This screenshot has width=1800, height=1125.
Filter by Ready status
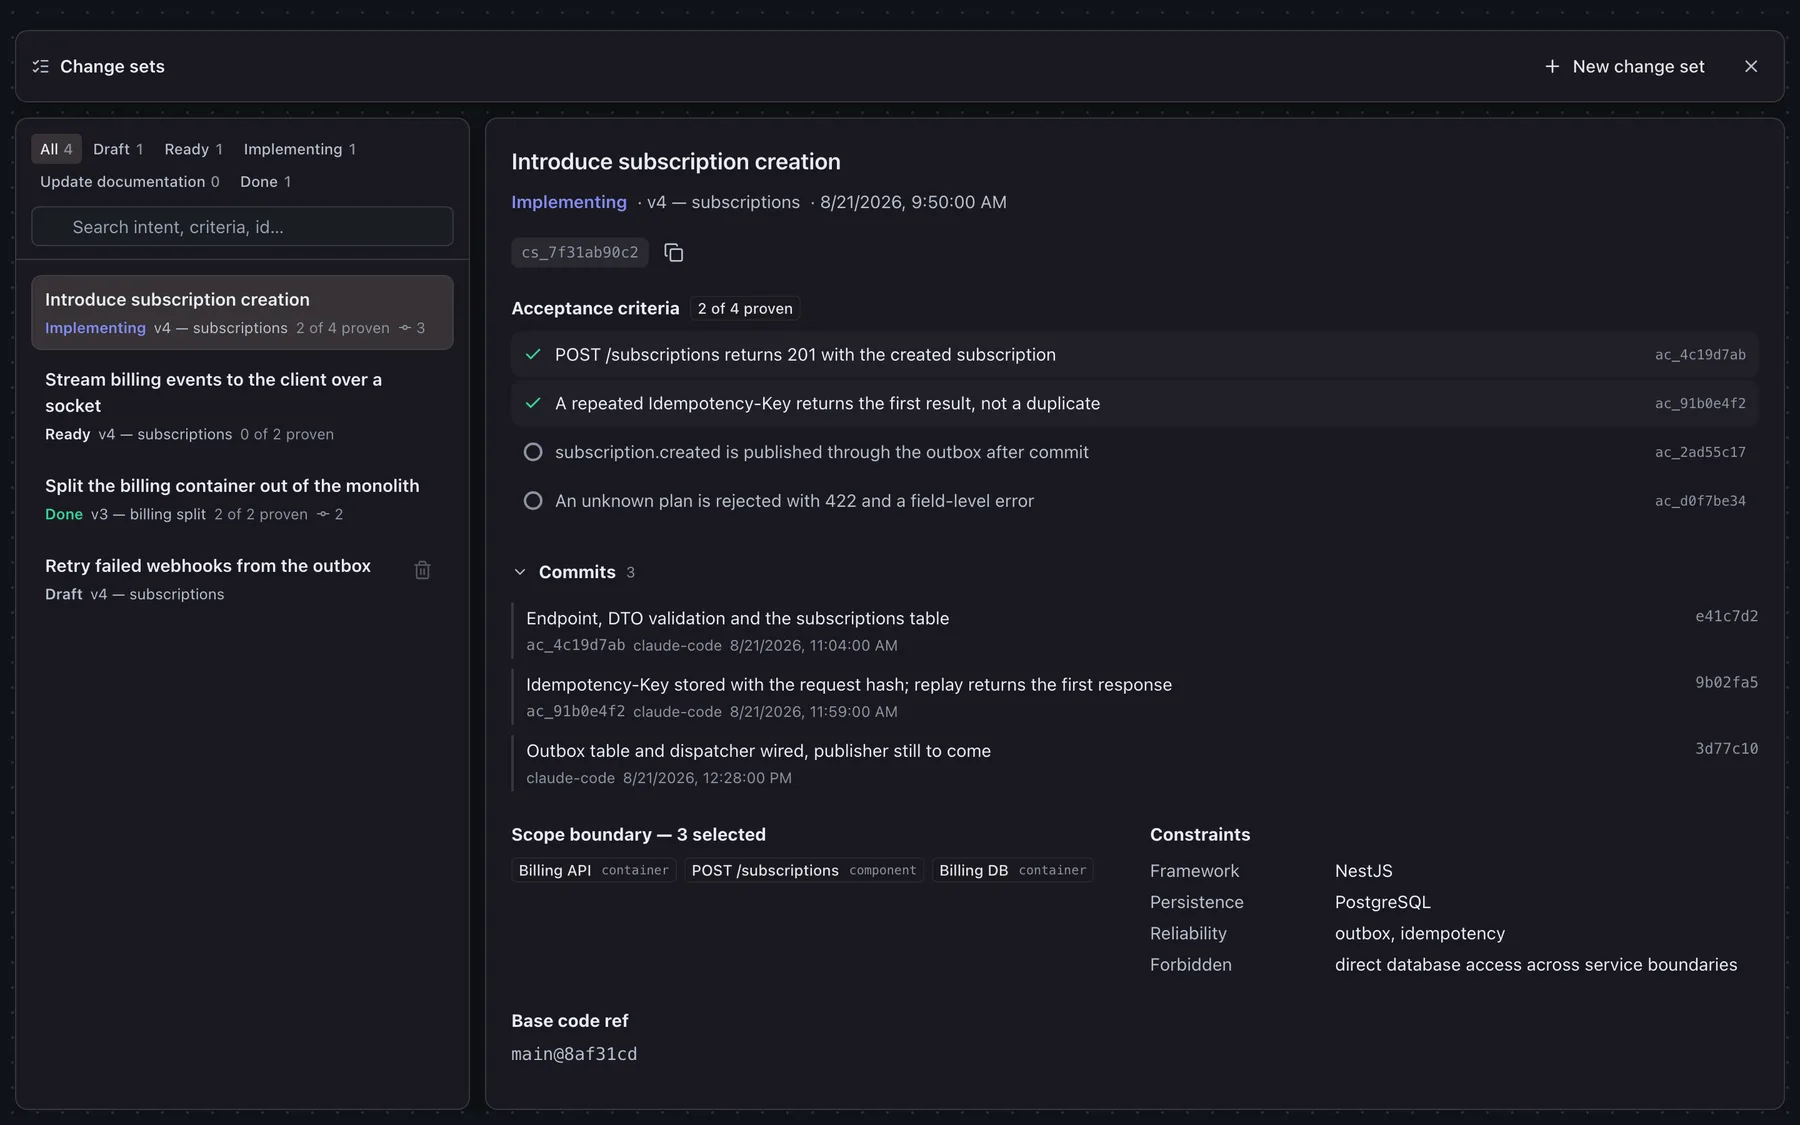(193, 149)
